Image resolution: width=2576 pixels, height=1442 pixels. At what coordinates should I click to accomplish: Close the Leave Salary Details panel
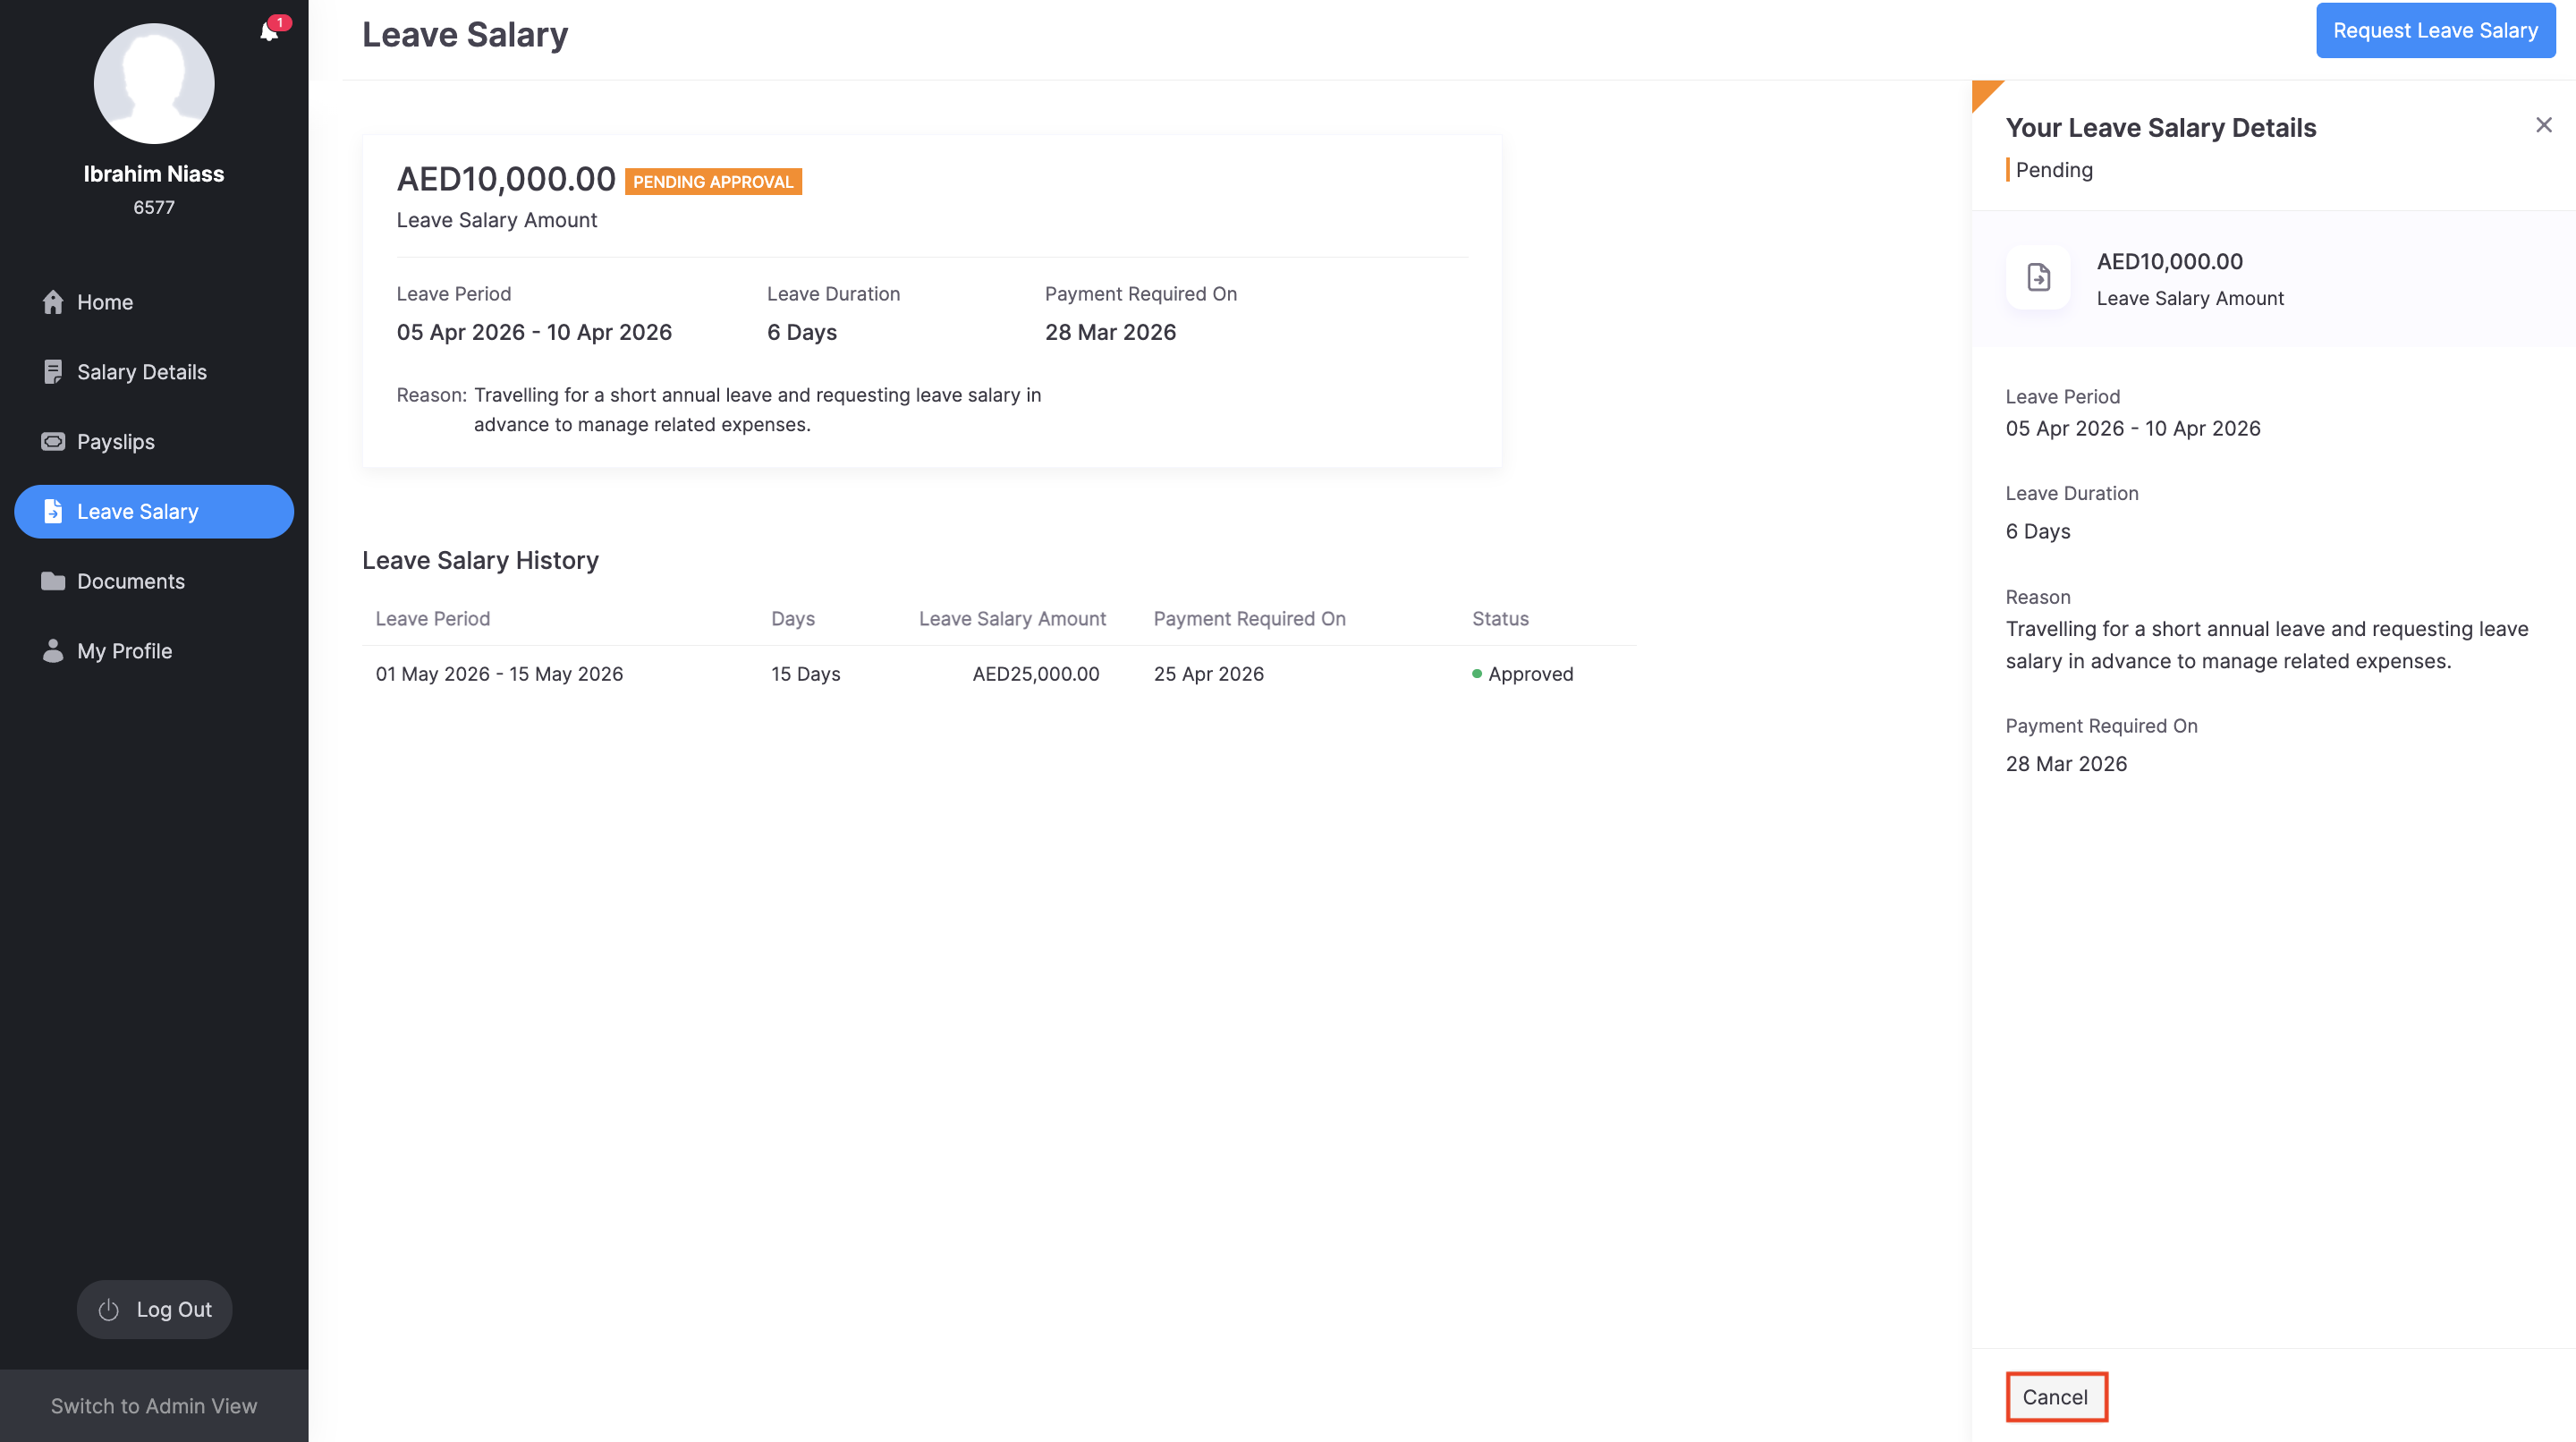[2543, 125]
